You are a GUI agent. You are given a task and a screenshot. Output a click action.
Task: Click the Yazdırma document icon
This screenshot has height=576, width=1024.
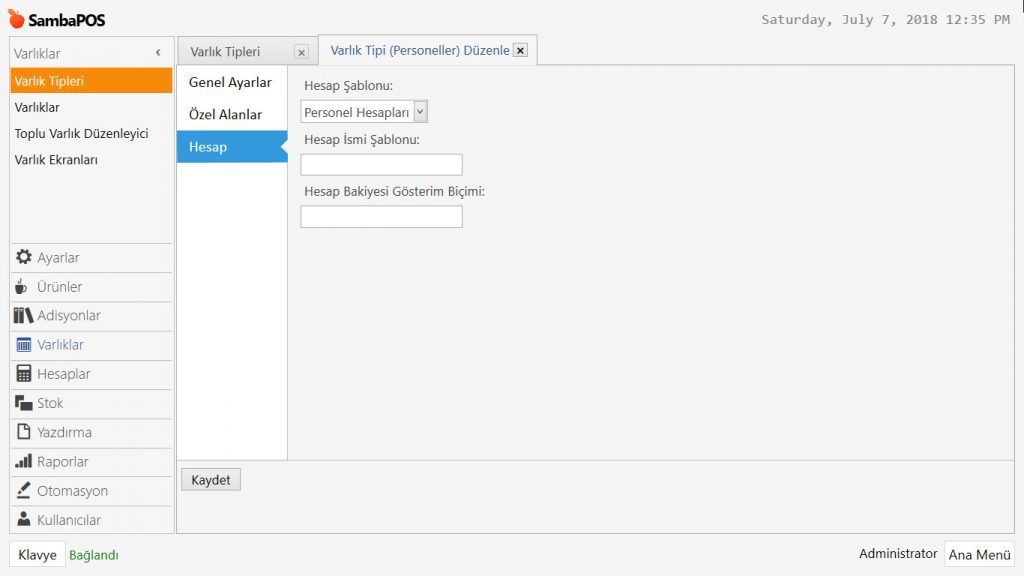(x=24, y=432)
